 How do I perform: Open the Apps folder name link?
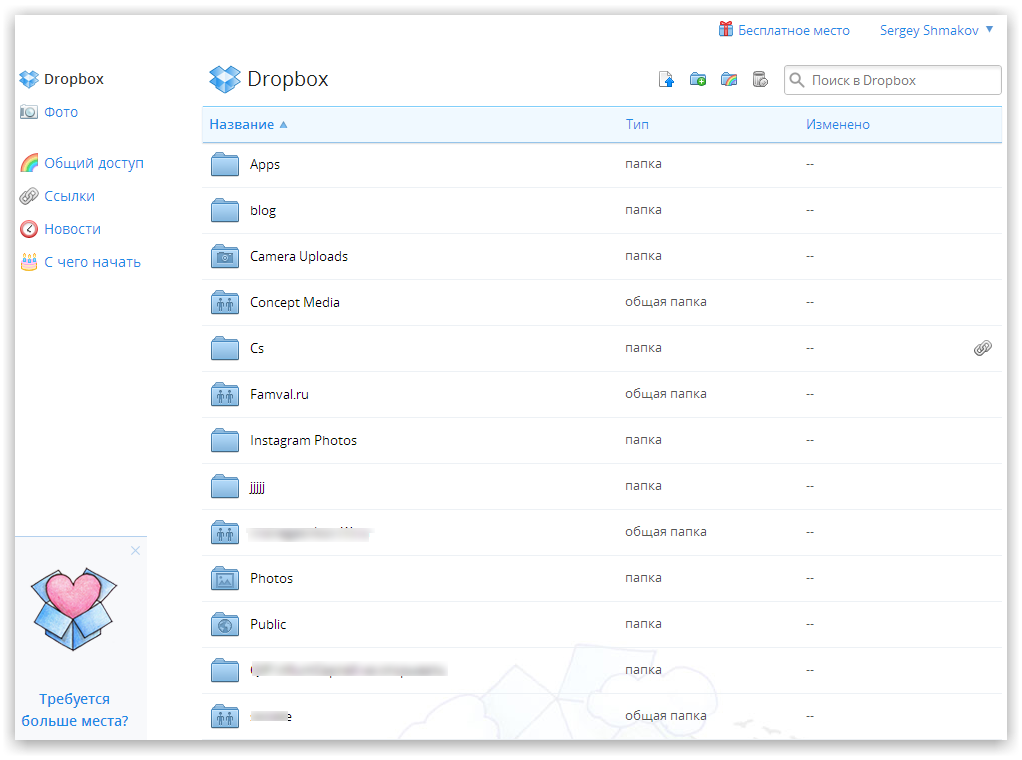click(265, 164)
